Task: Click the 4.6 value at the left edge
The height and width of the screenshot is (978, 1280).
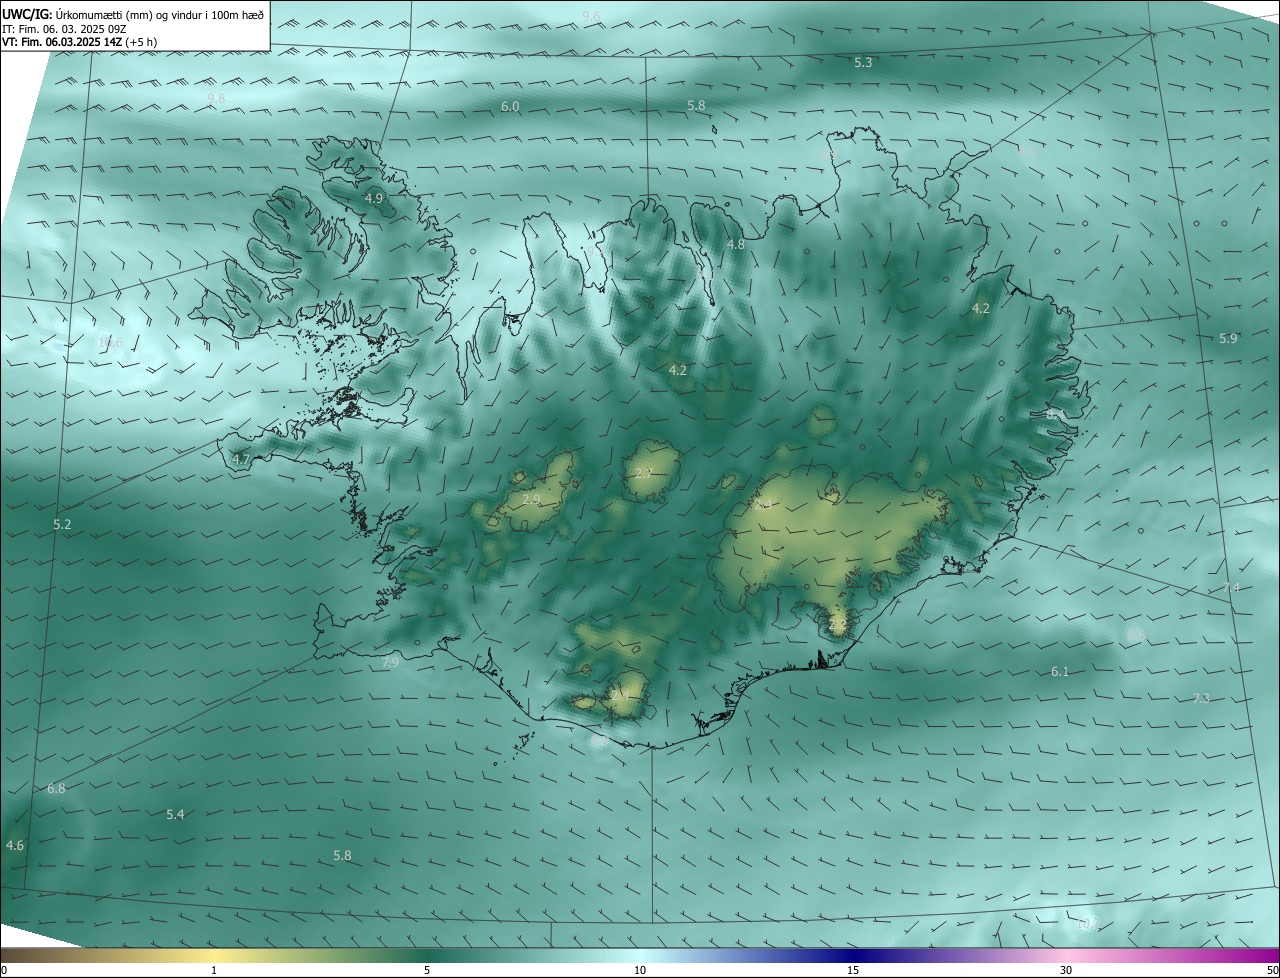Action: click(14, 845)
